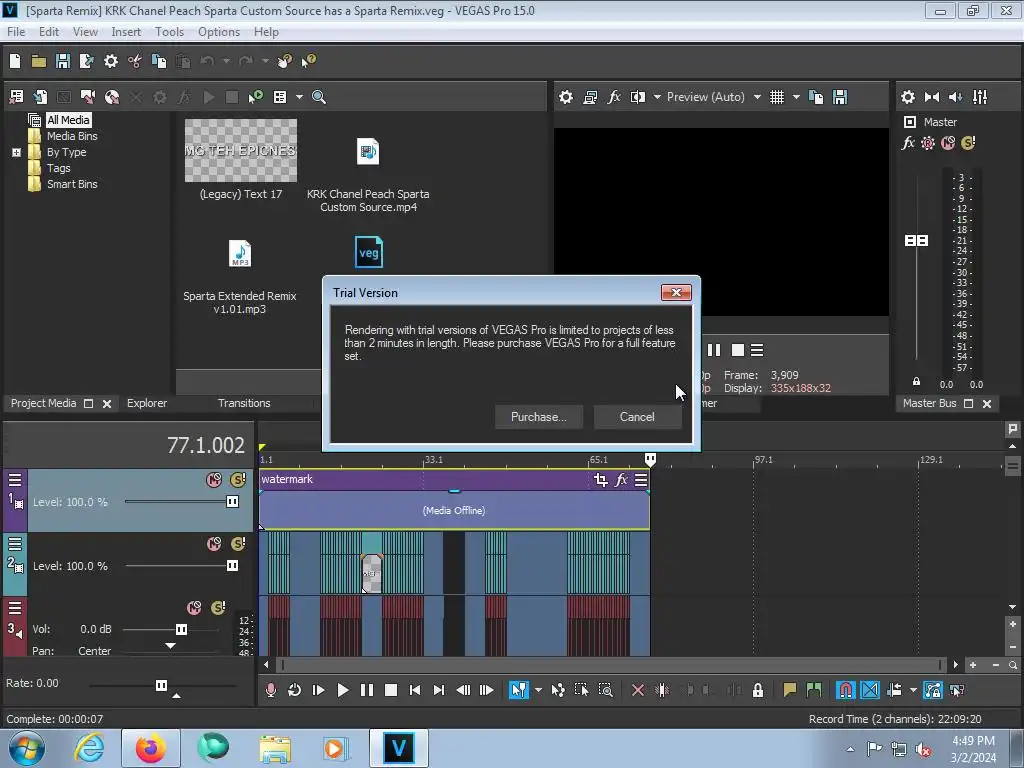The height and width of the screenshot is (768, 1024).
Task: Open a project with the folder icon
Action: (x=39, y=61)
